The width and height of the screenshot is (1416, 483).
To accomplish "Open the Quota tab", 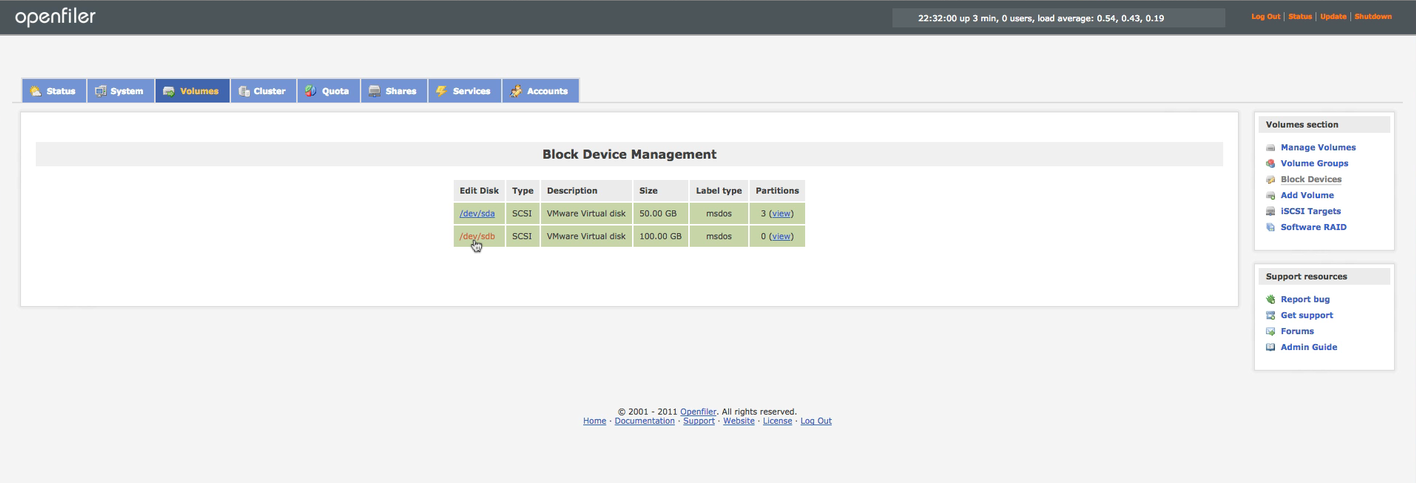I will coord(328,91).
